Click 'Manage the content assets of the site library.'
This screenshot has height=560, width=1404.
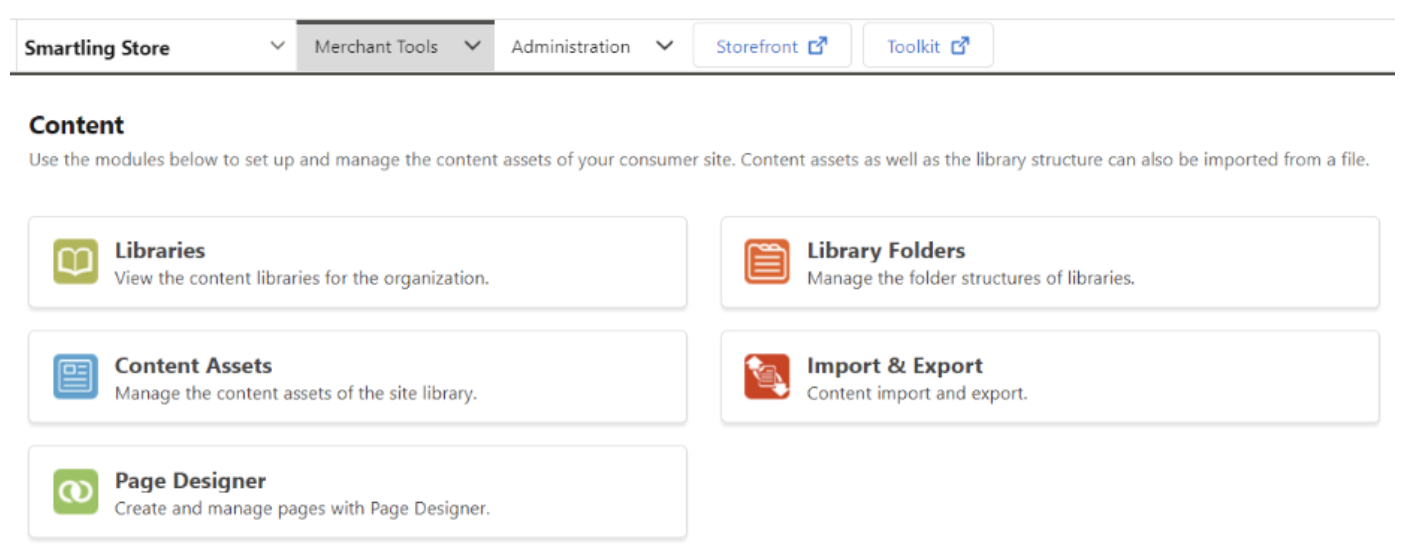tap(296, 393)
